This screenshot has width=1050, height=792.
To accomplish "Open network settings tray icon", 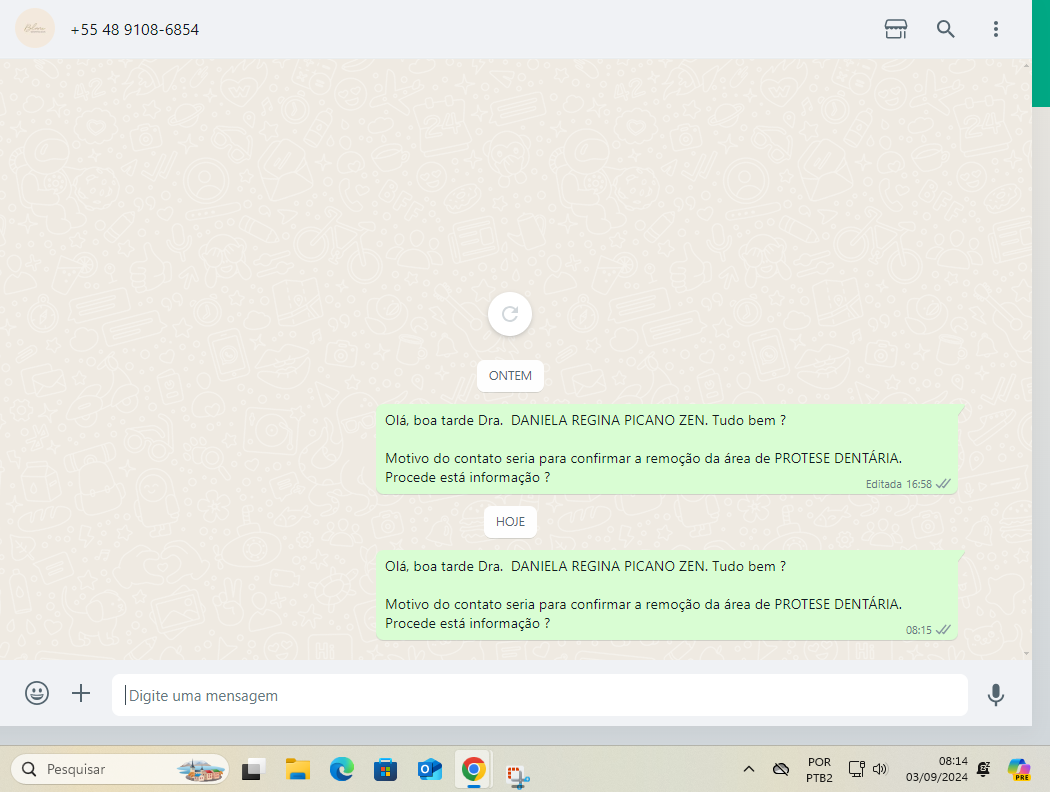I will click(x=856, y=769).
